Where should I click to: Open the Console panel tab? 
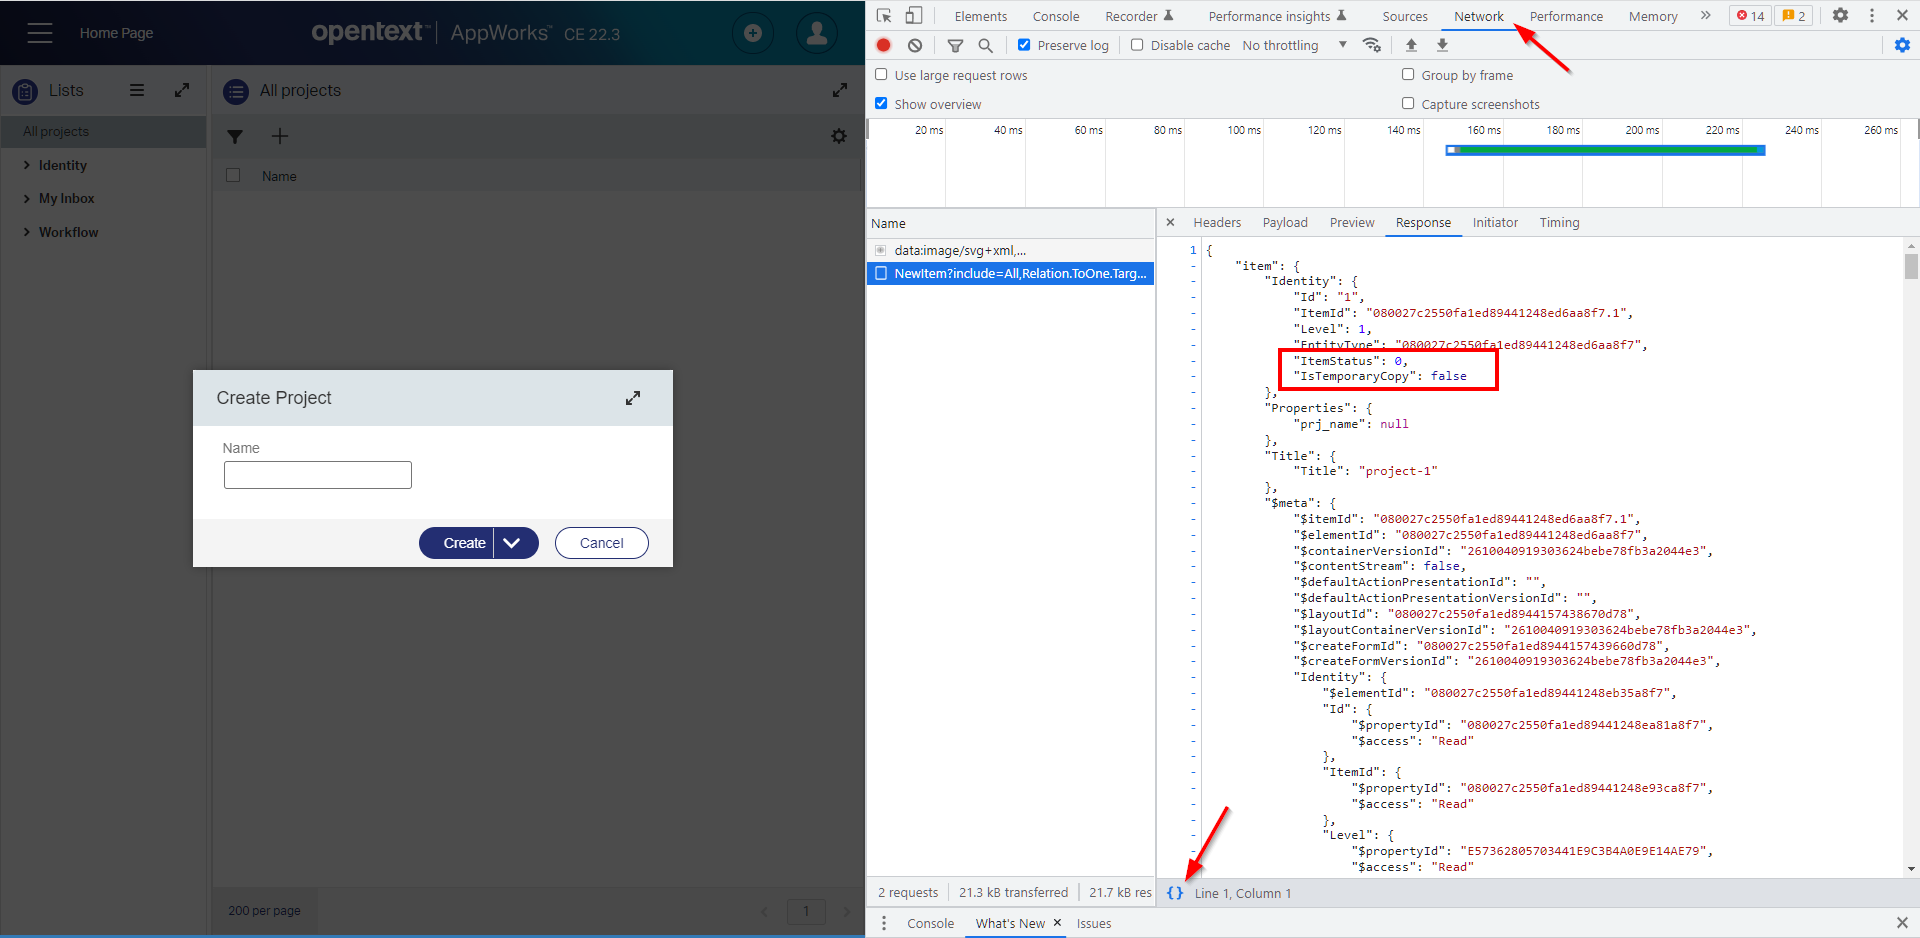coord(1055,16)
